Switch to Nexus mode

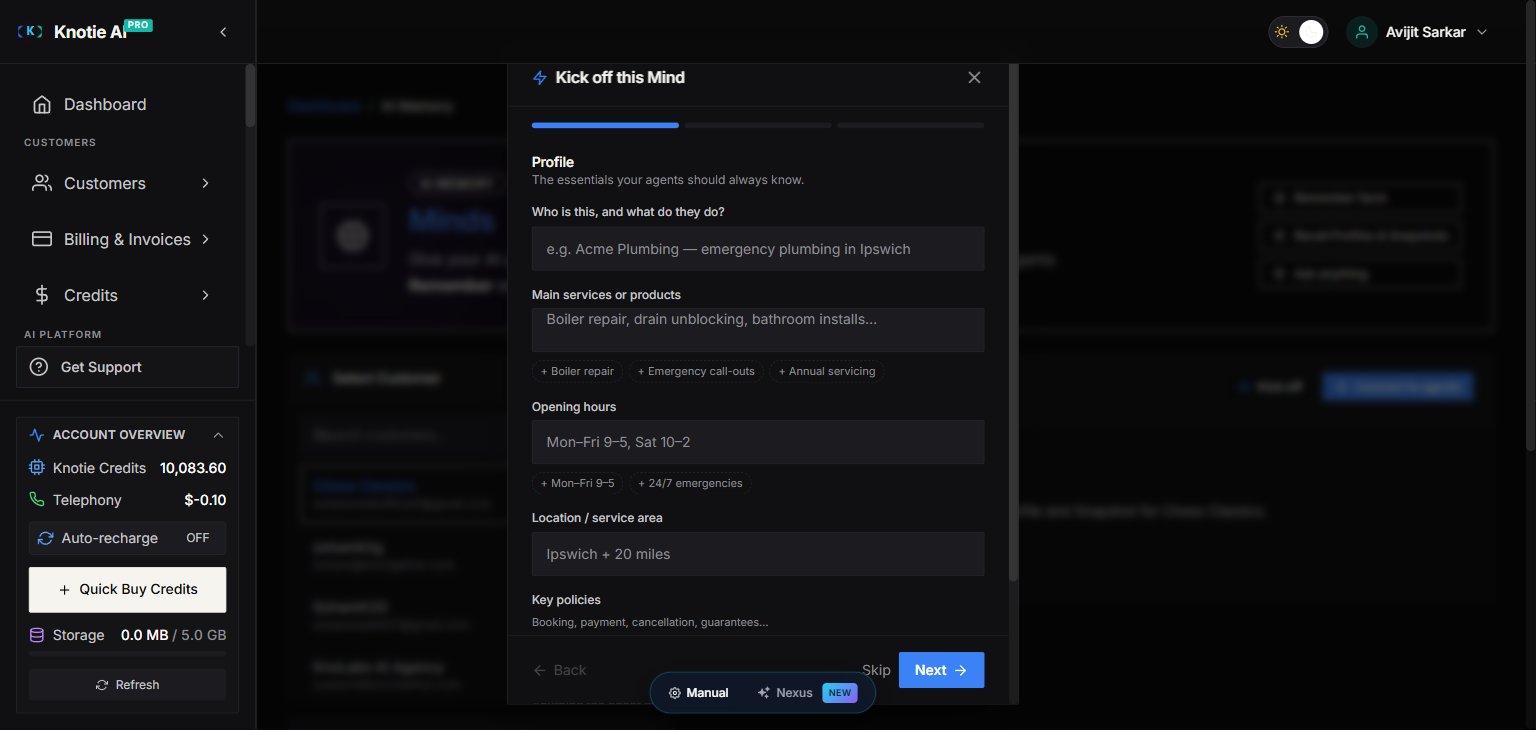[x=806, y=692]
